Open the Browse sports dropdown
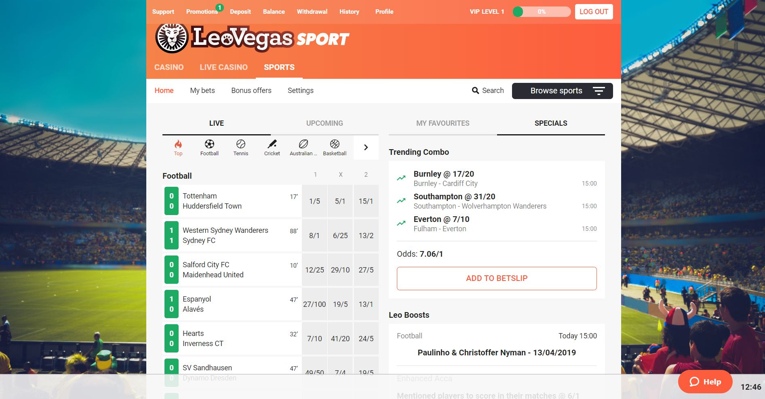 click(x=562, y=91)
